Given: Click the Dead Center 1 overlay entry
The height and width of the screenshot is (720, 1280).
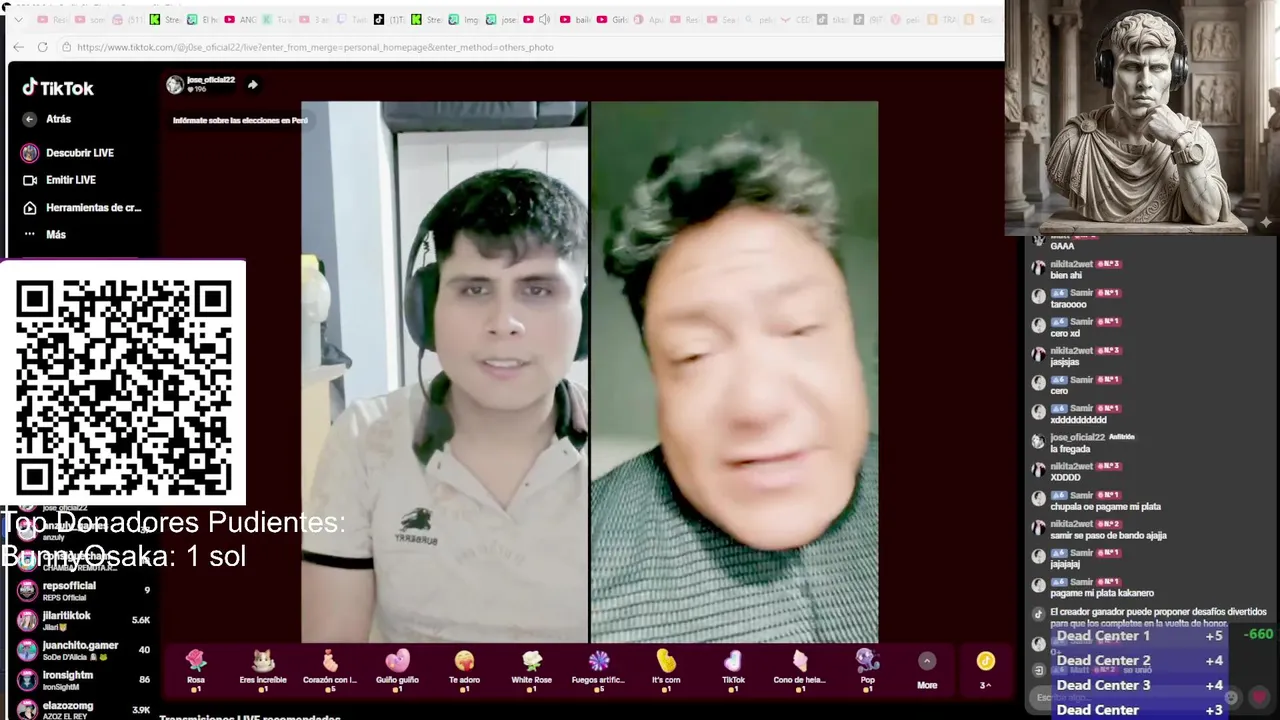Looking at the screenshot, I should (1139, 636).
